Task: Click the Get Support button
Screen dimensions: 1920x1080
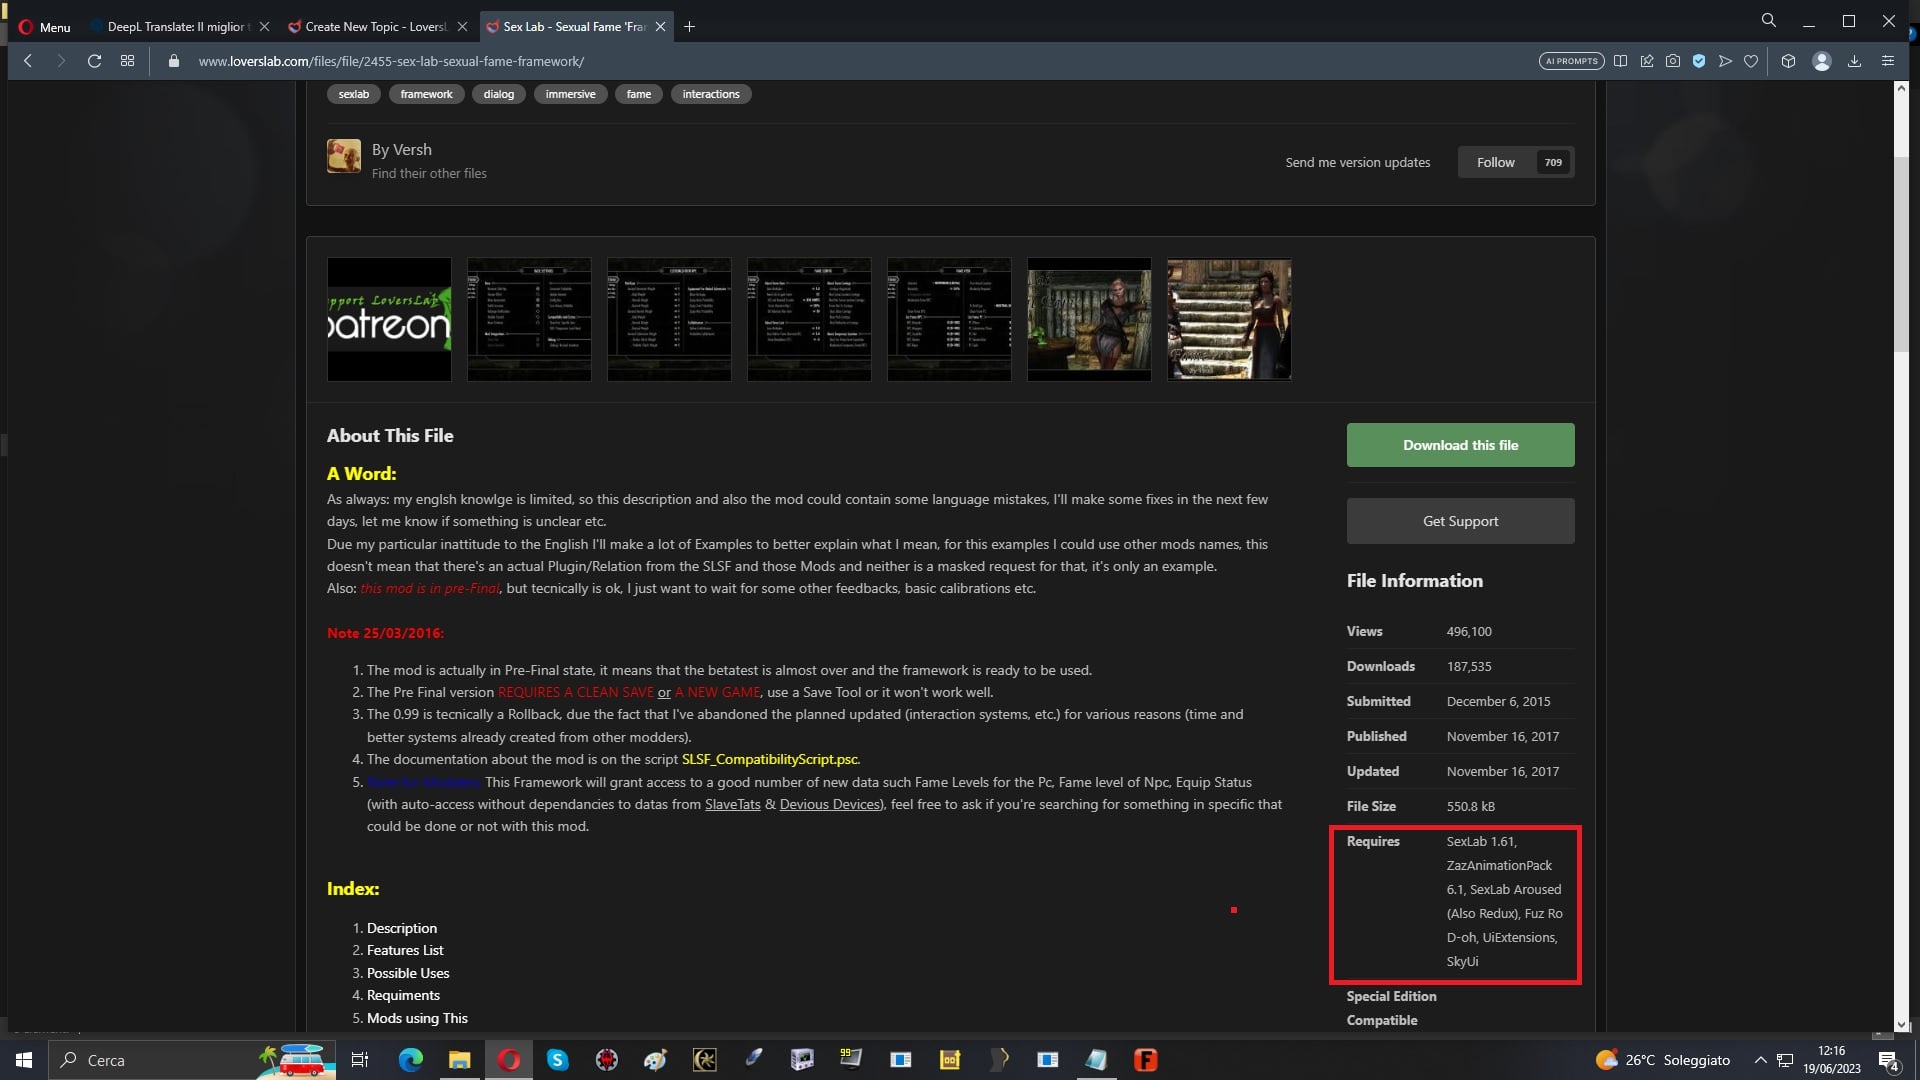Action: [1460, 521]
